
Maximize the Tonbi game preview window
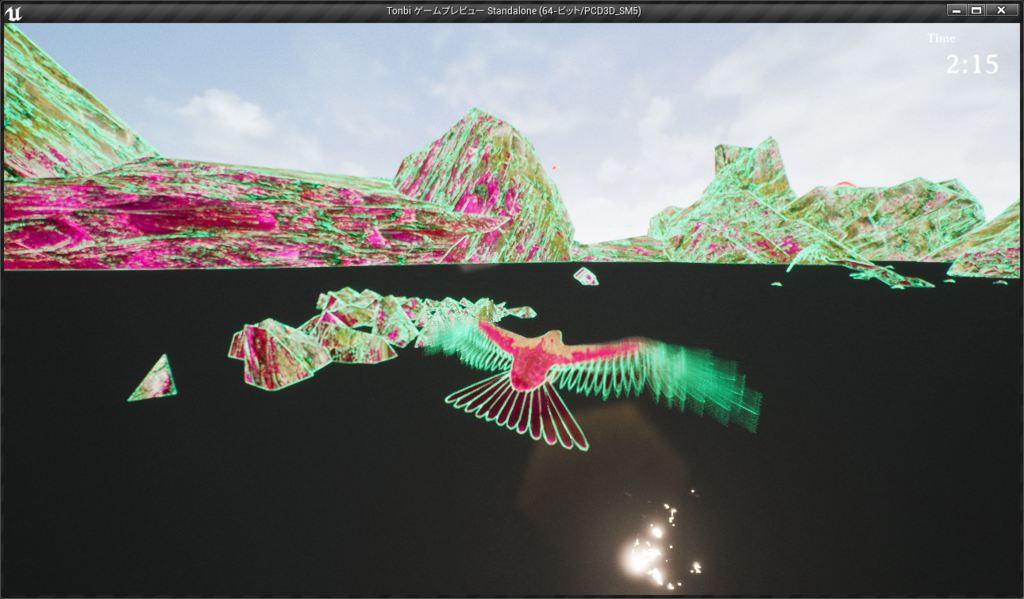[x=976, y=10]
